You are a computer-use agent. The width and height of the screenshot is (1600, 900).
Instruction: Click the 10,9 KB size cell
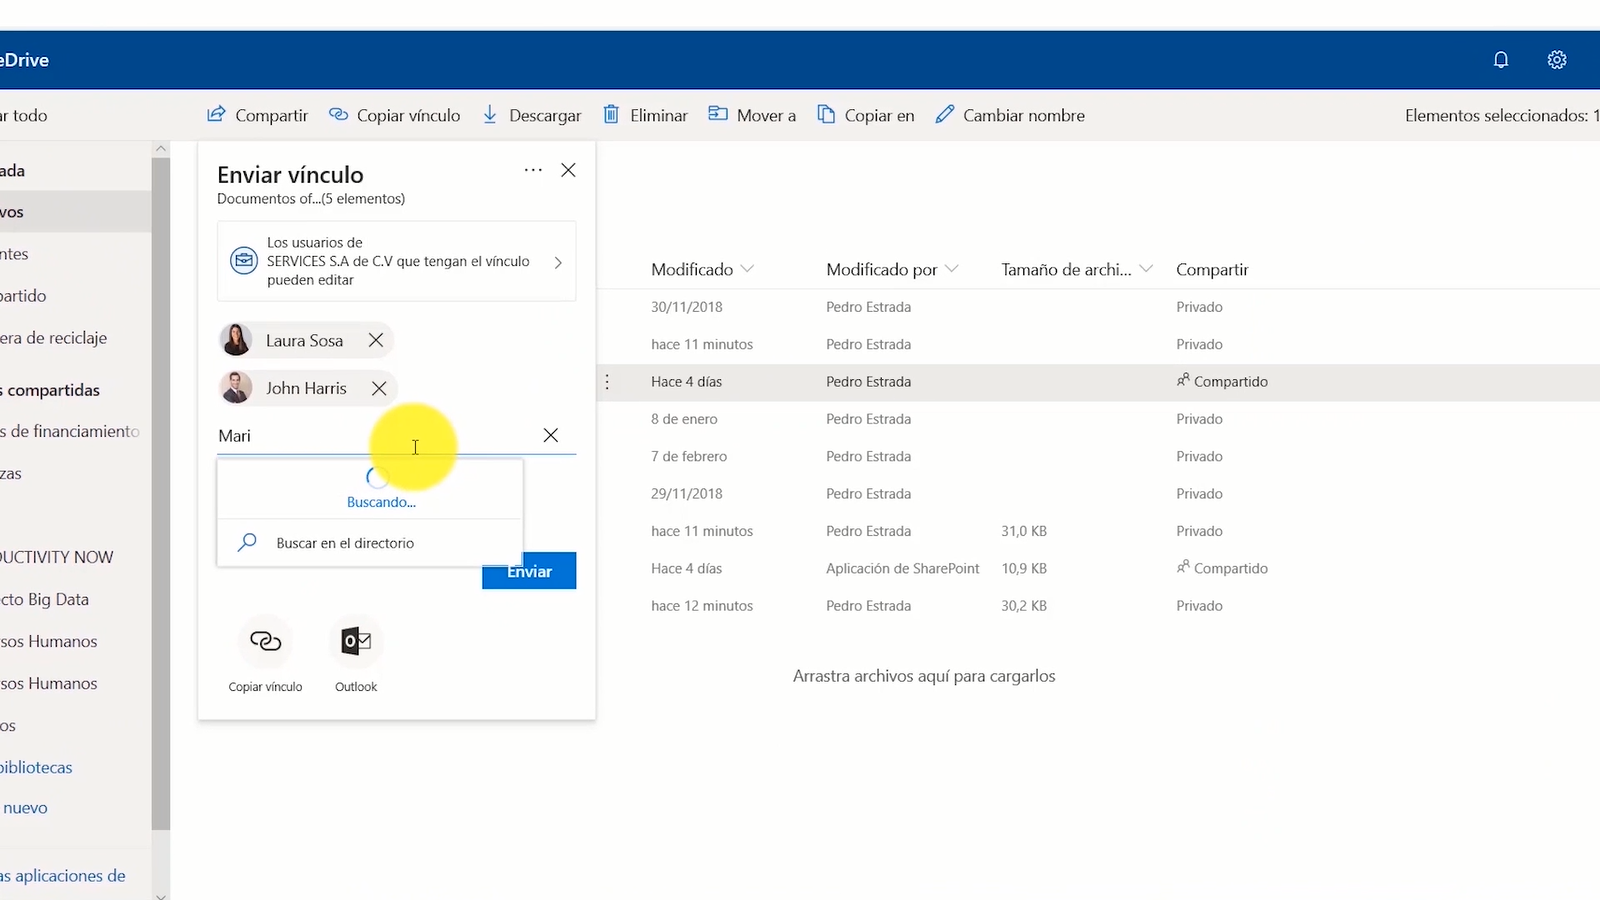coord(1024,568)
